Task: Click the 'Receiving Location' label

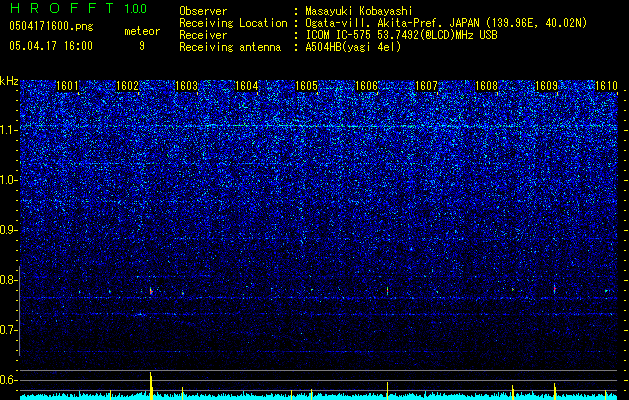Action: 233,23
